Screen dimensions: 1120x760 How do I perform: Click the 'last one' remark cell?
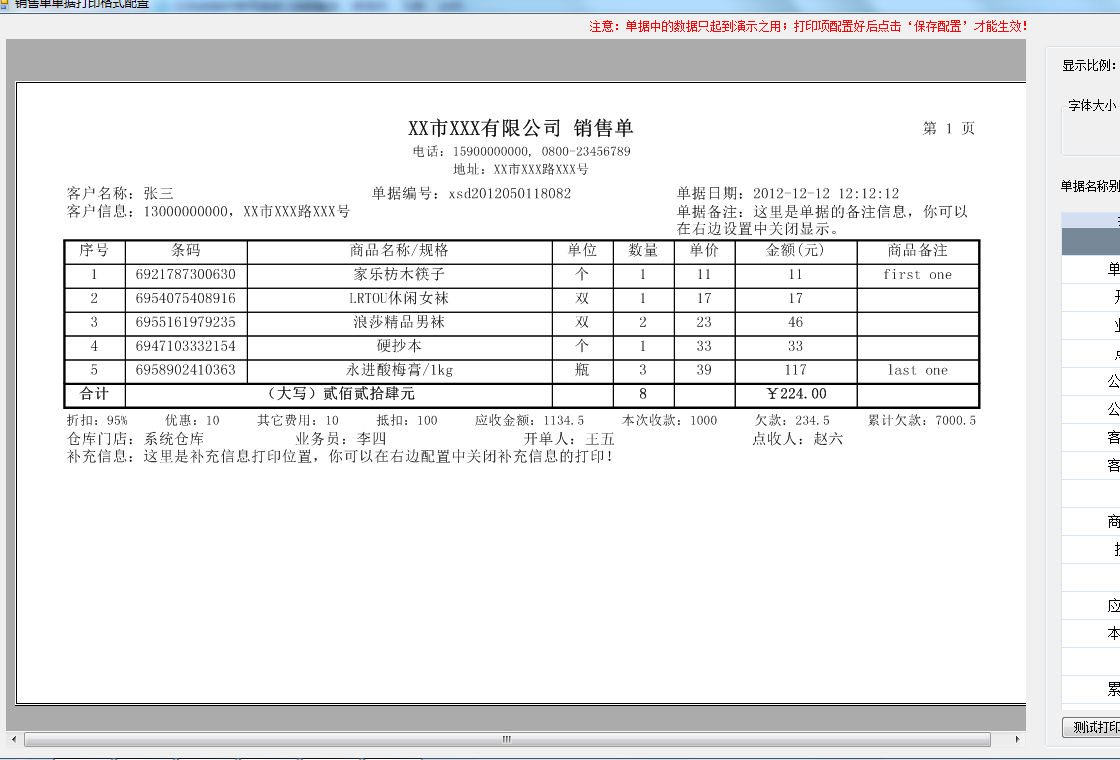(917, 370)
